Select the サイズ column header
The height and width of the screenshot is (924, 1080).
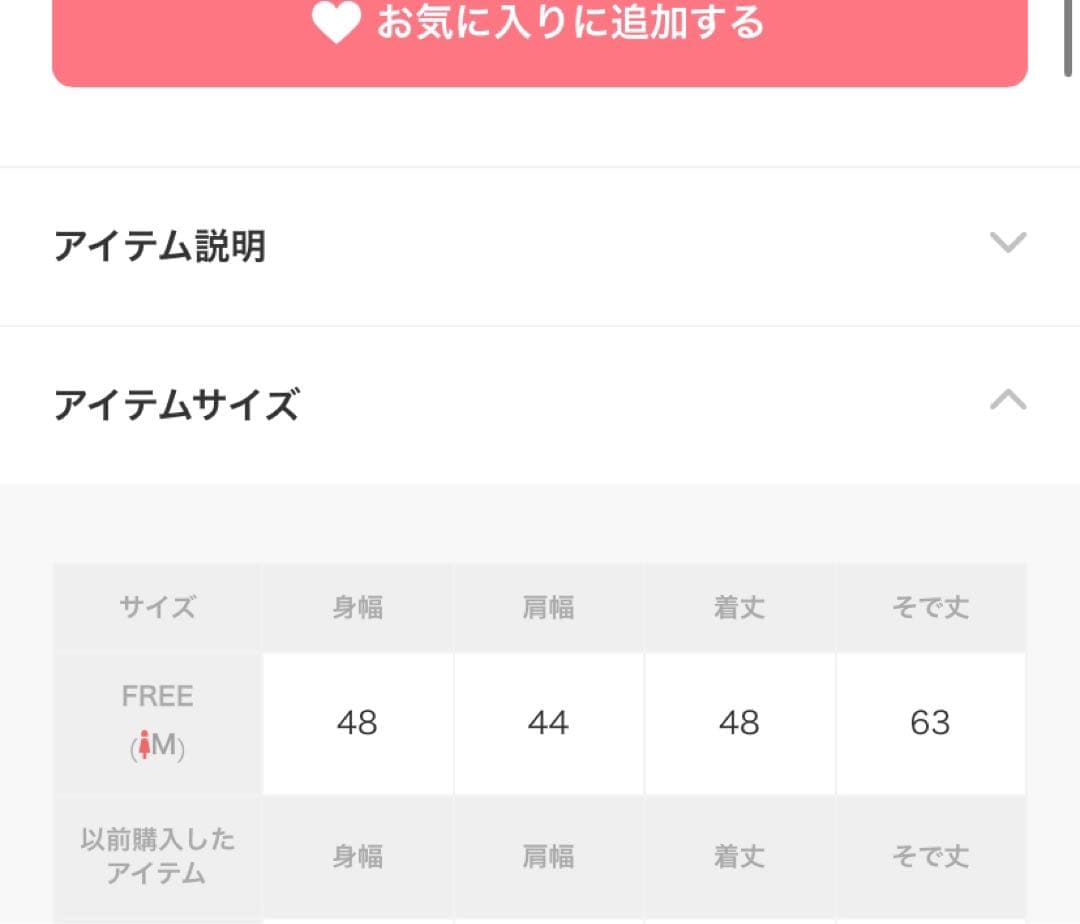click(157, 607)
